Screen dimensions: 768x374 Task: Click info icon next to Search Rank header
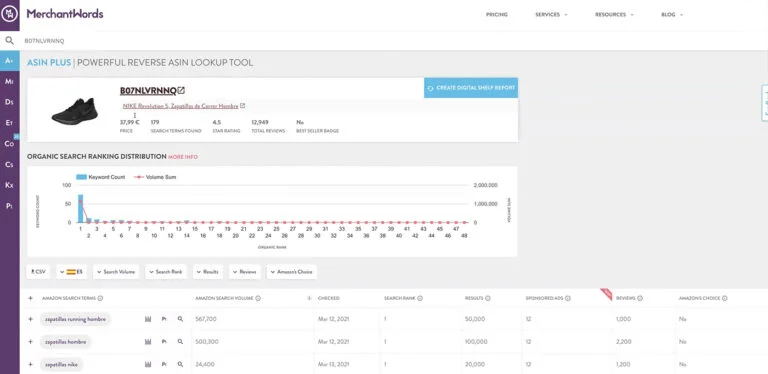click(x=420, y=298)
